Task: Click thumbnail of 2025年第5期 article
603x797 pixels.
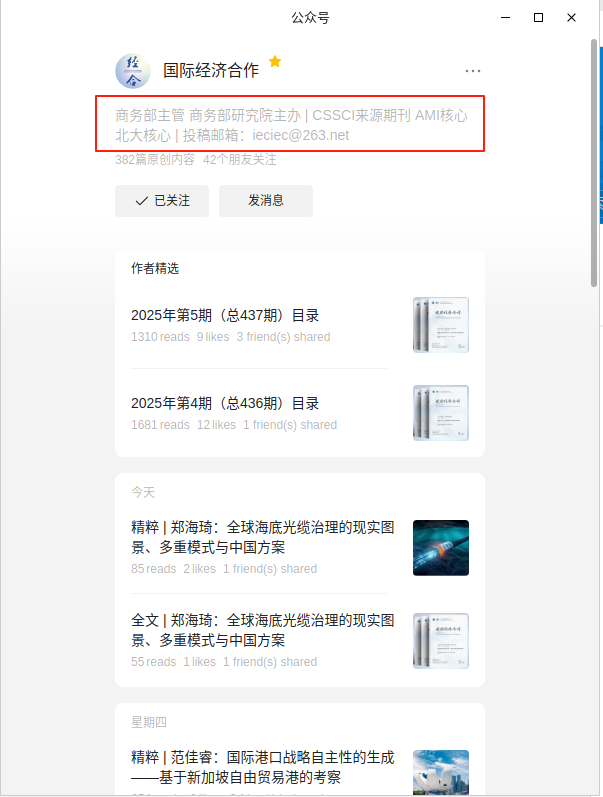Action: point(441,325)
